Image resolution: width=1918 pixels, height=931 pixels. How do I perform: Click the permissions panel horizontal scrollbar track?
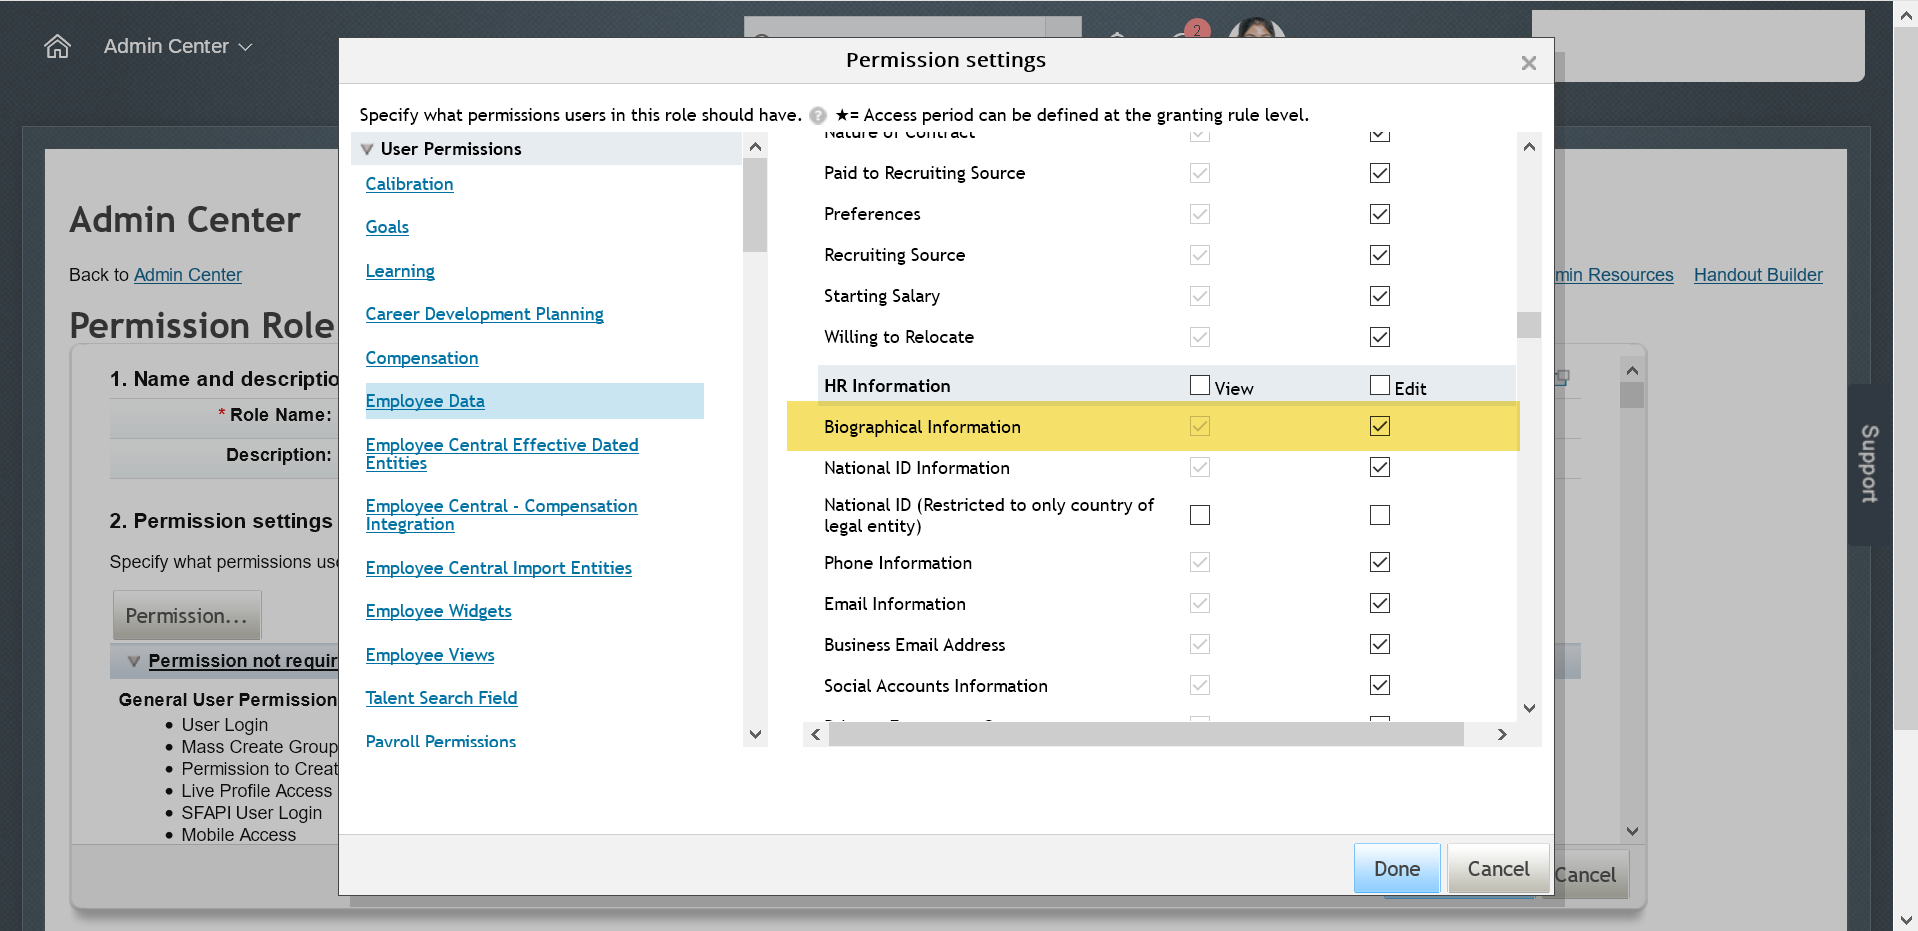(1146, 734)
